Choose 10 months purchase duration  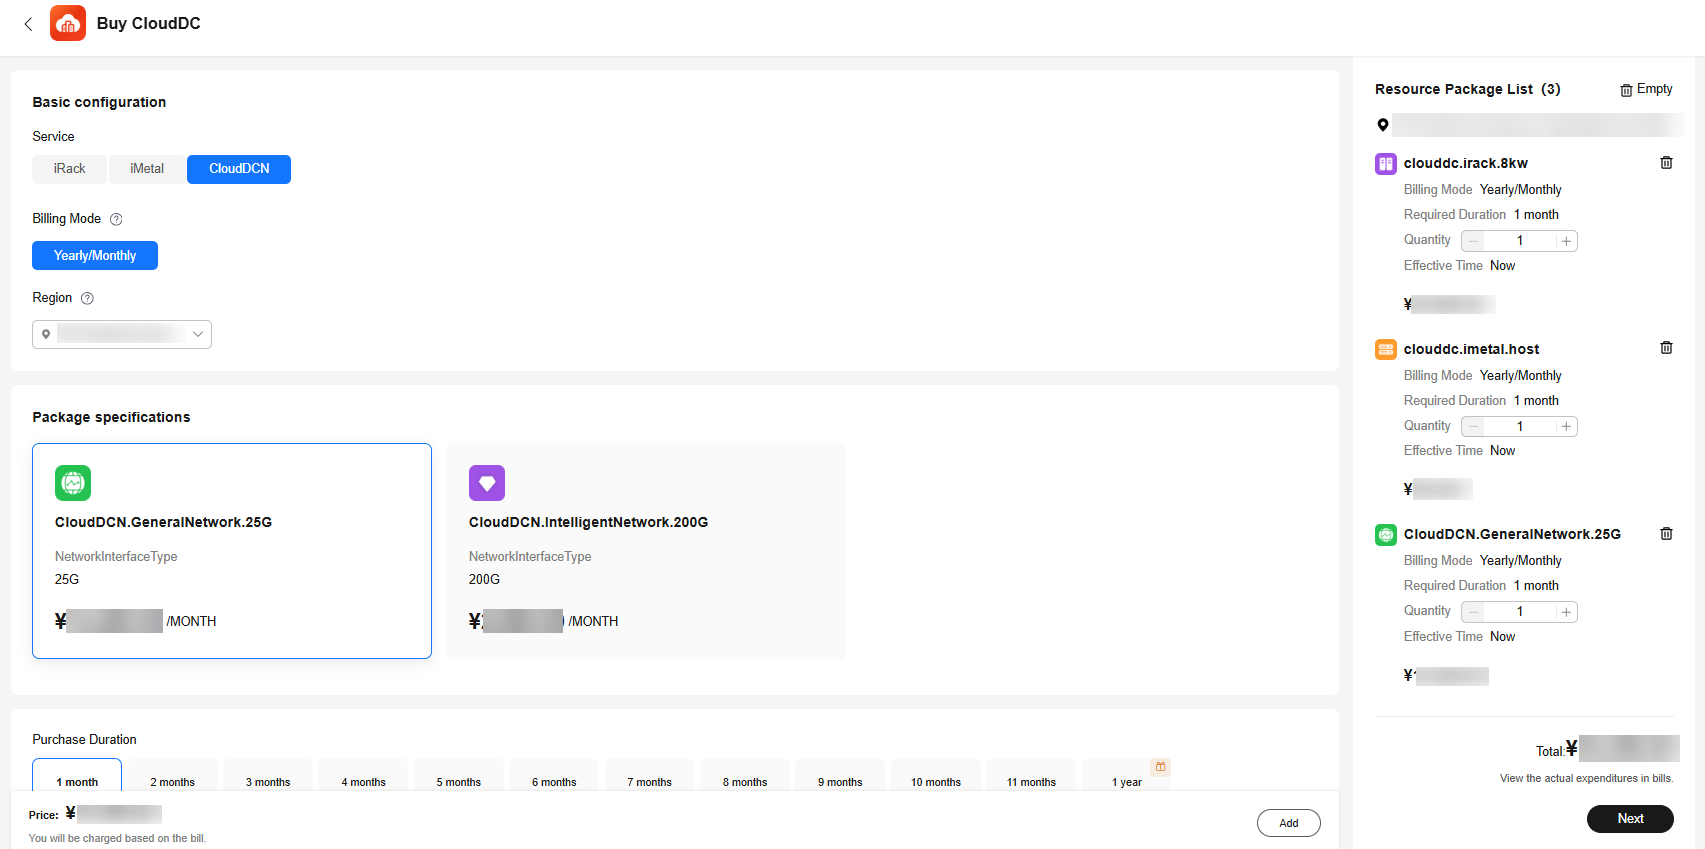click(x=936, y=776)
